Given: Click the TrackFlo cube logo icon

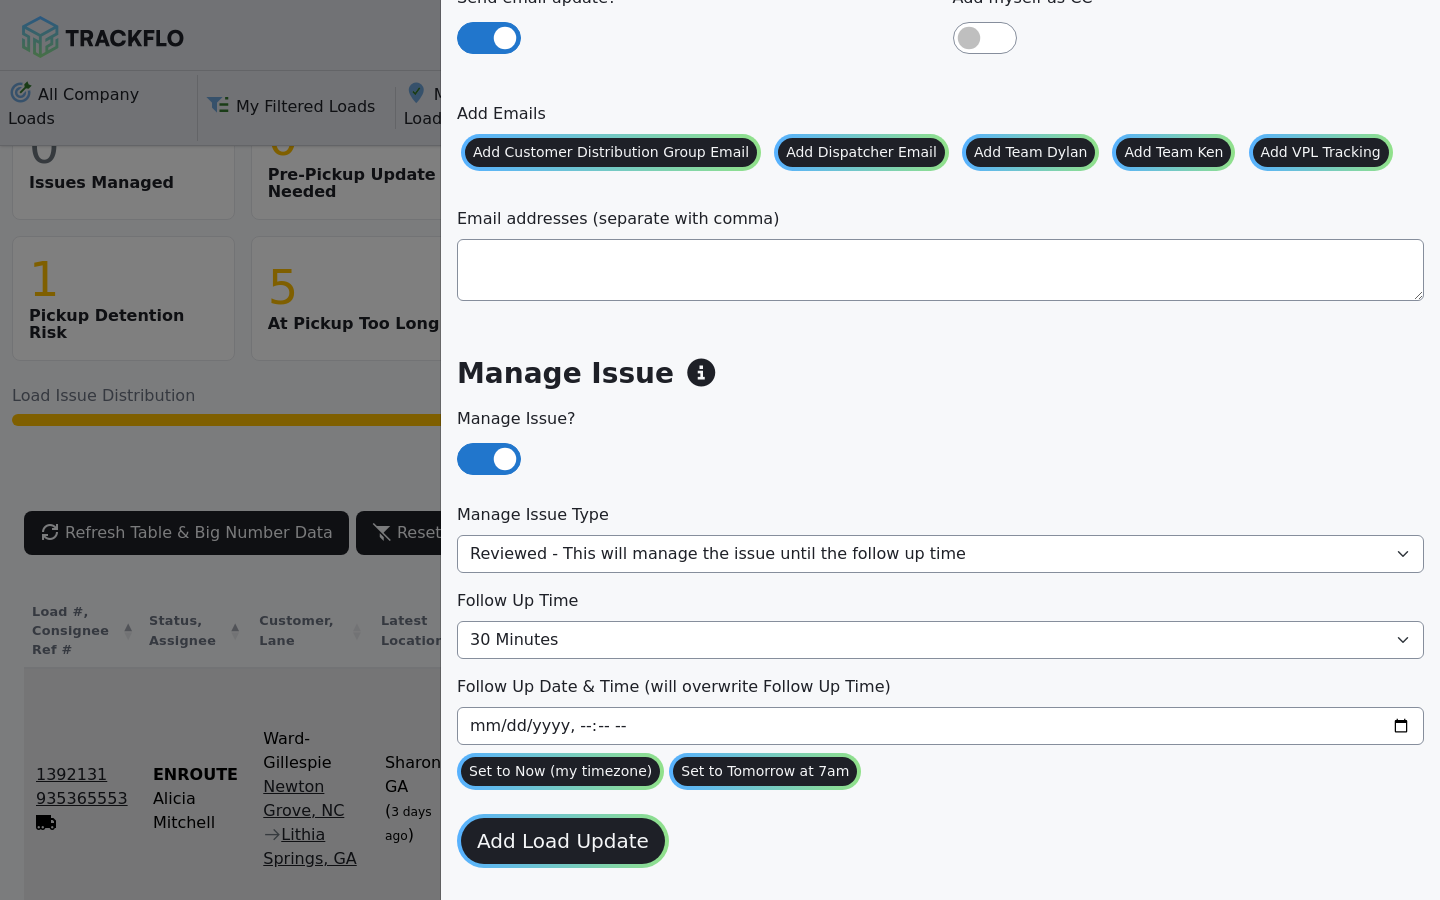Looking at the screenshot, I should (x=40, y=37).
